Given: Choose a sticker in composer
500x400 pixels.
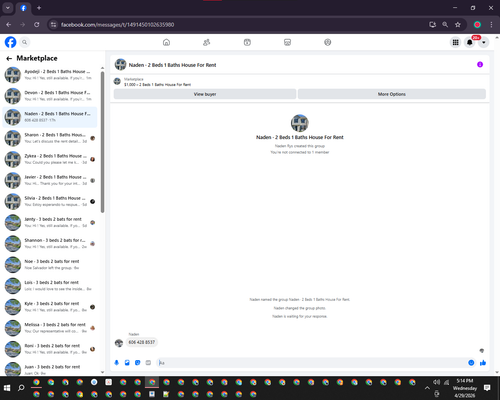Looking at the screenshot, I should coord(138,363).
